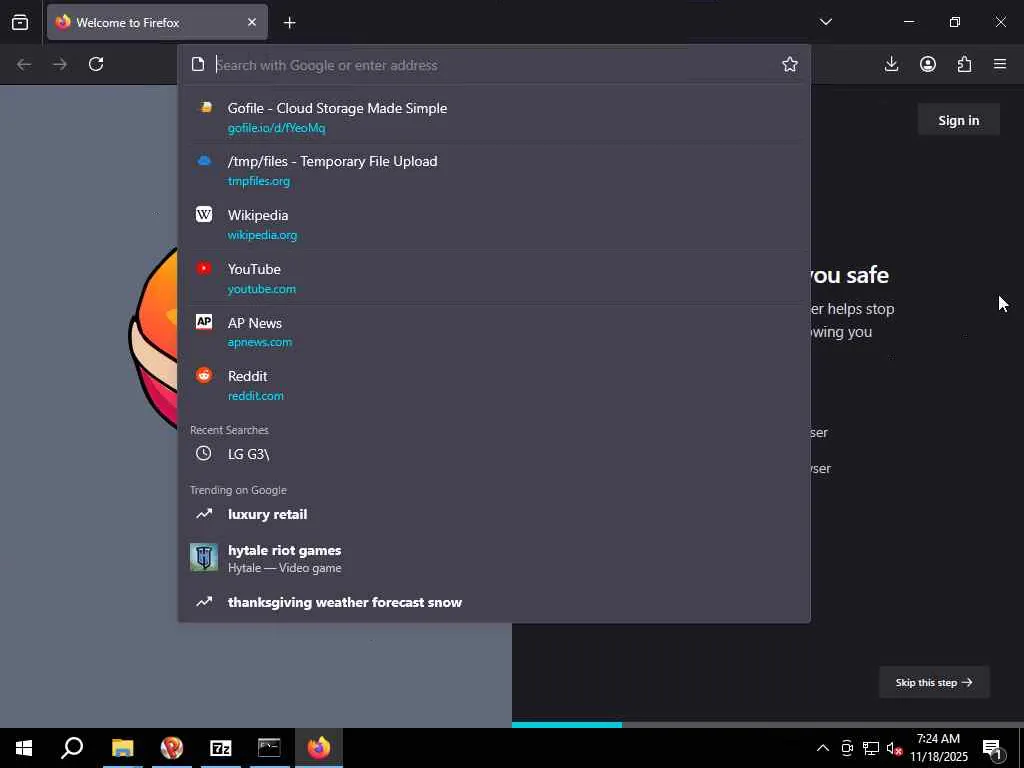Click trending arrow icon beside luxury retail
This screenshot has height=768, width=1024.
click(x=204, y=514)
